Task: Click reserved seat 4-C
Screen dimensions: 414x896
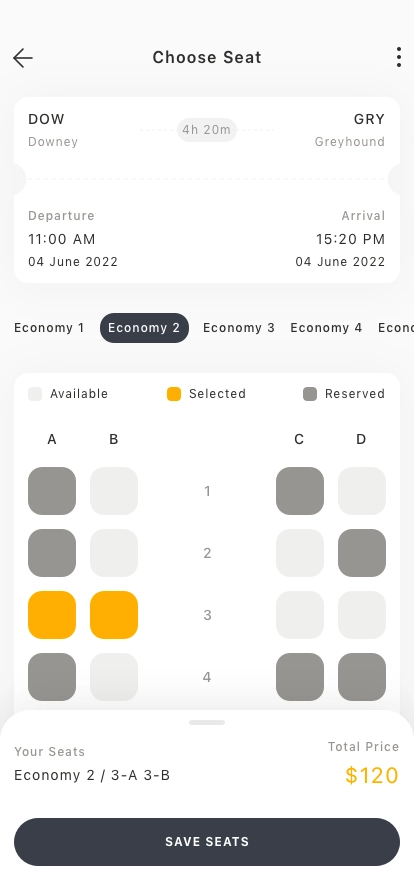Action: pos(300,677)
